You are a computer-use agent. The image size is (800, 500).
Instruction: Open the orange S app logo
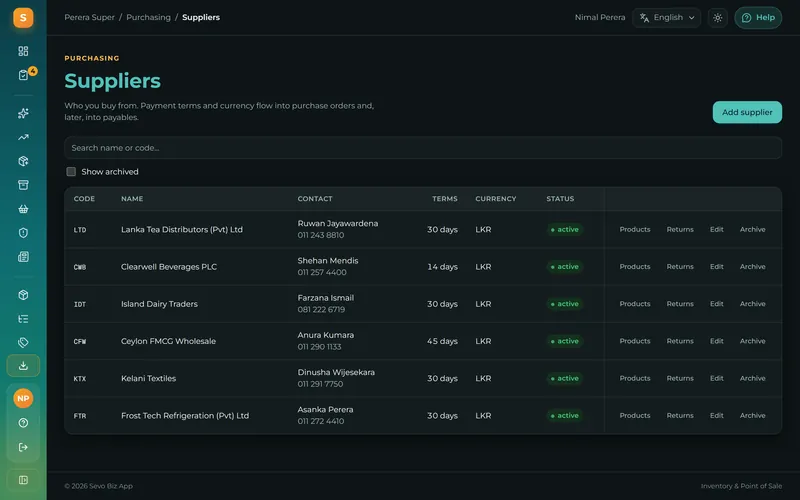(x=23, y=17)
